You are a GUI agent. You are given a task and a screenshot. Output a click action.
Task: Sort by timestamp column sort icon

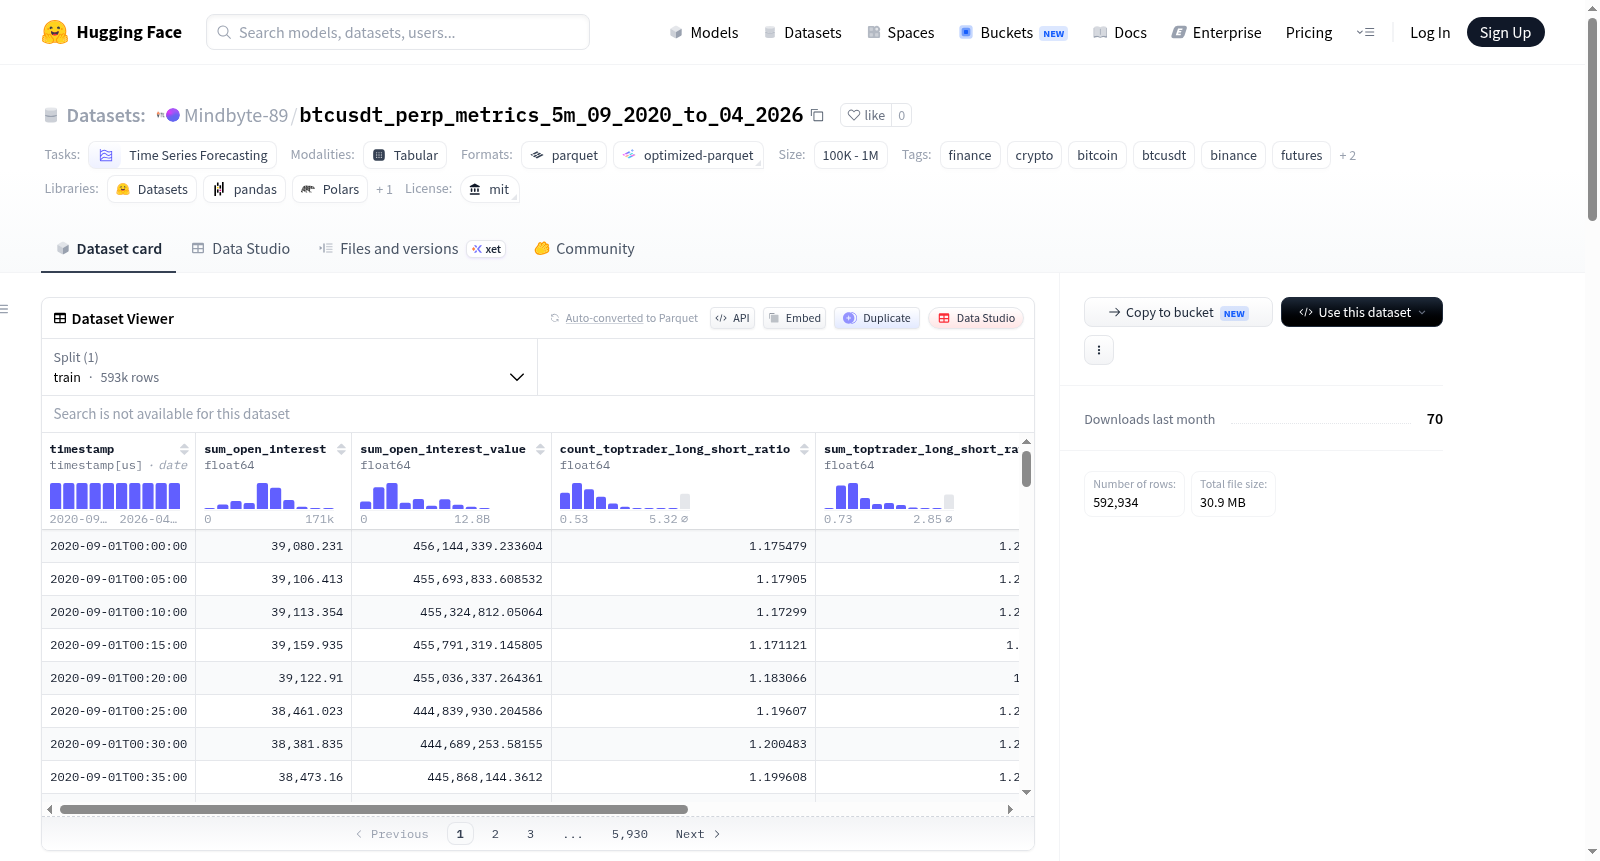click(x=184, y=449)
